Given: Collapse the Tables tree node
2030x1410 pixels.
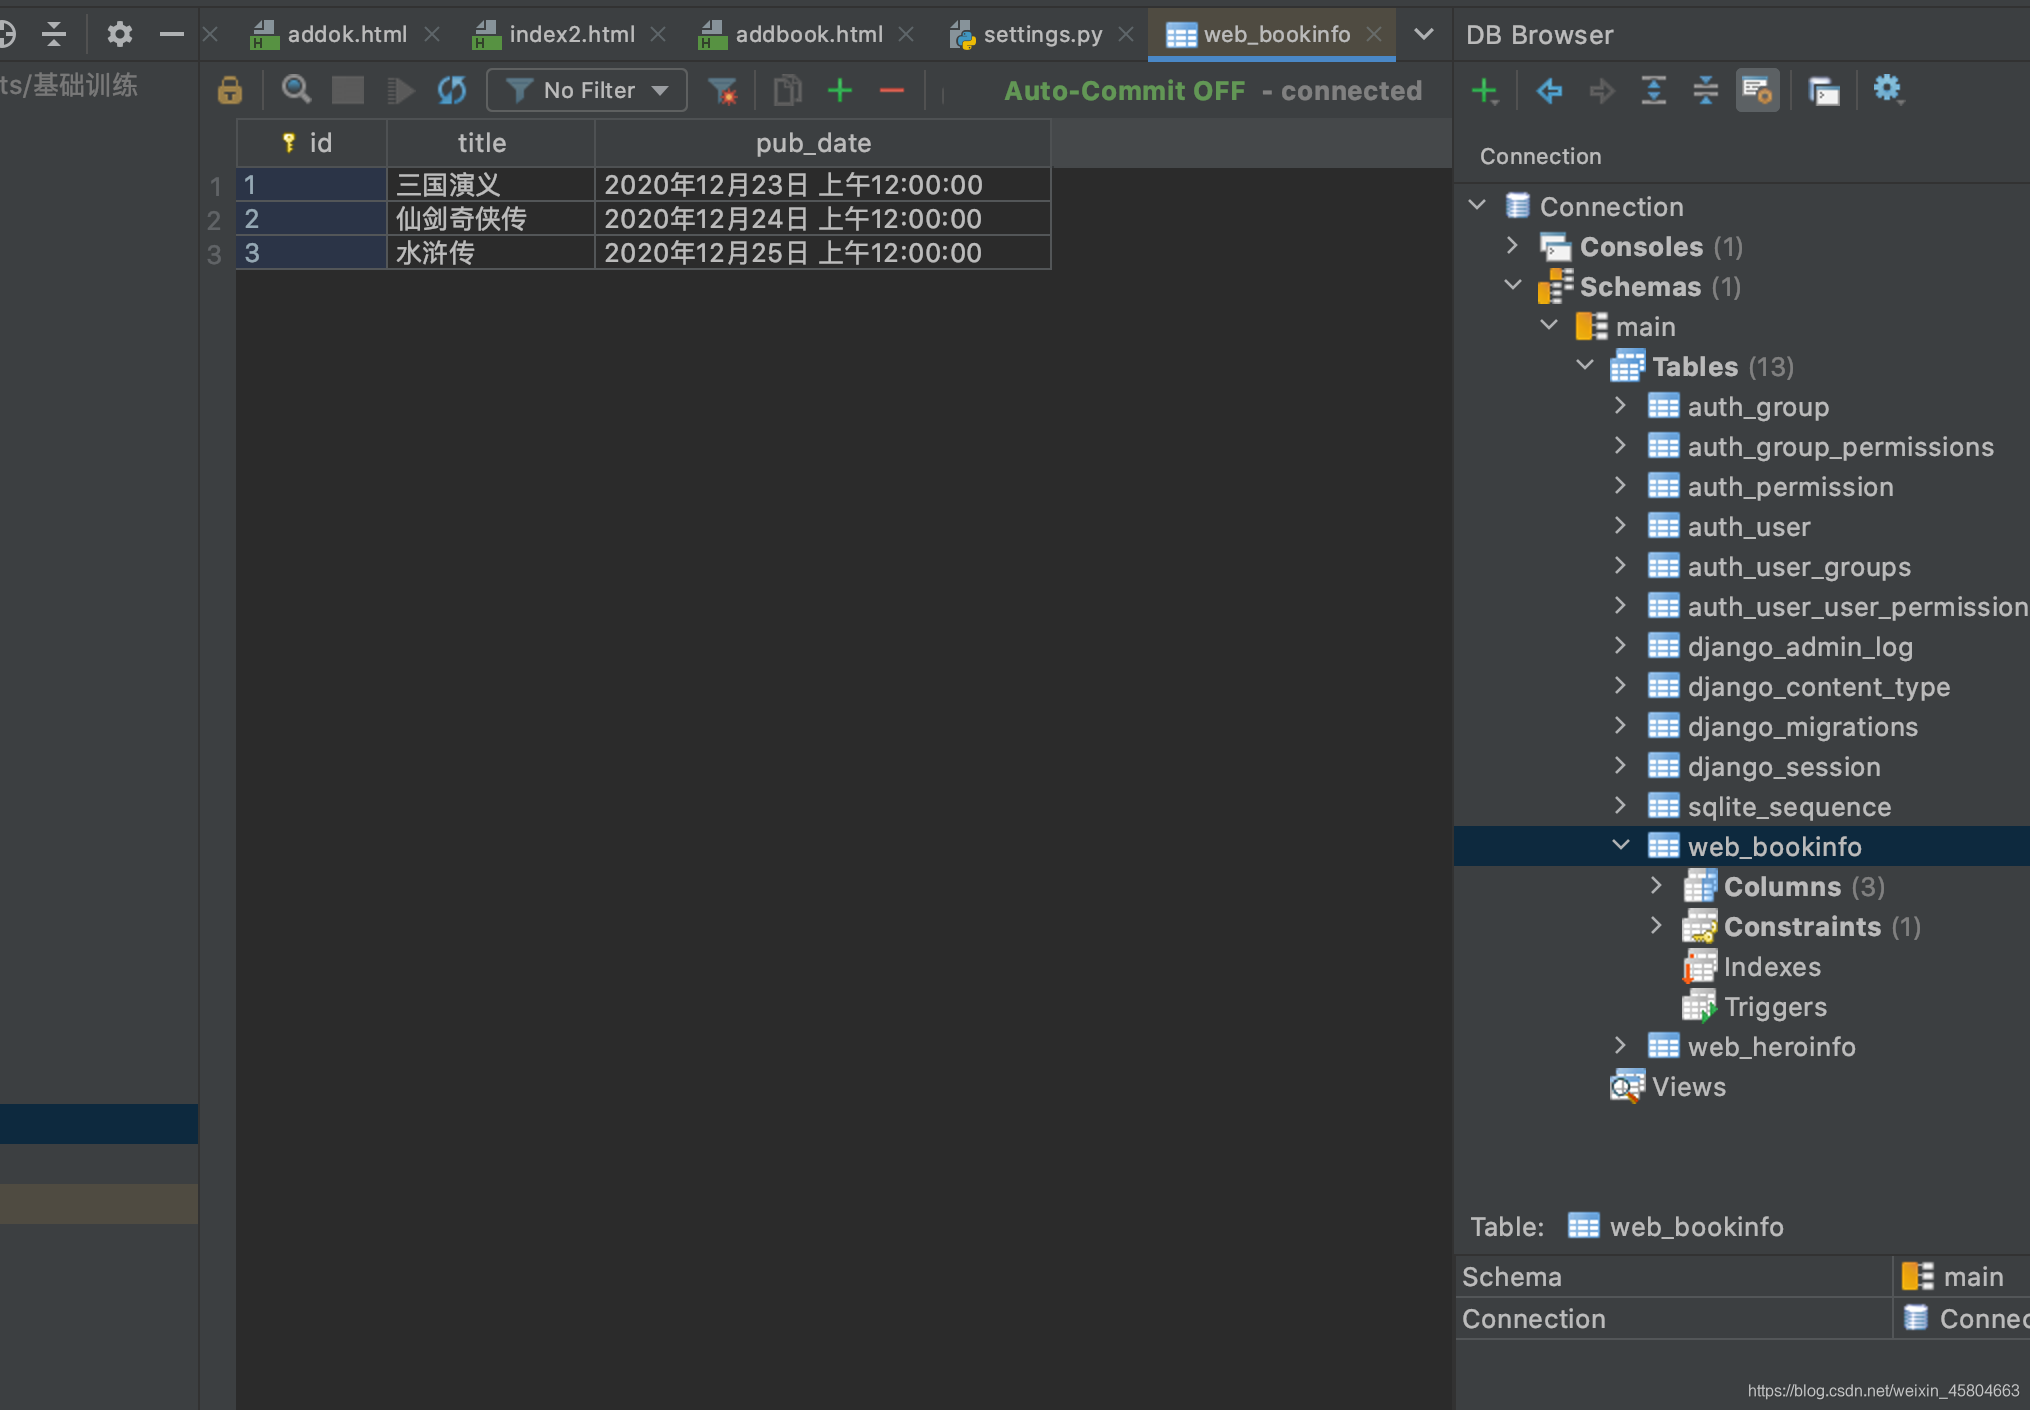Looking at the screenshot, I should click(1585, 366).
